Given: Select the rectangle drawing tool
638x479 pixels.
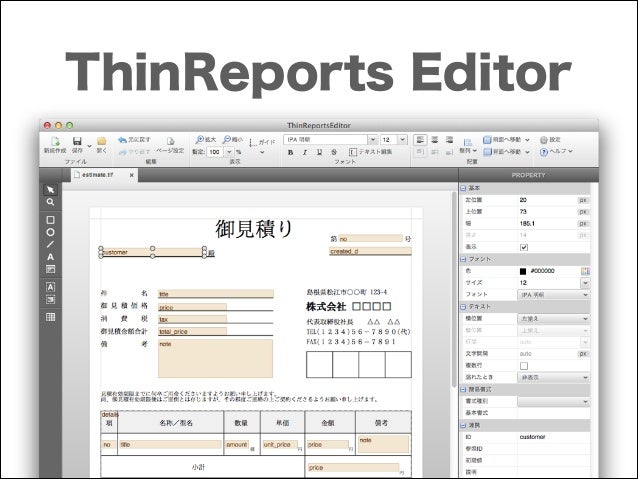Looking at the screenshot, I should tap(50, 220).
